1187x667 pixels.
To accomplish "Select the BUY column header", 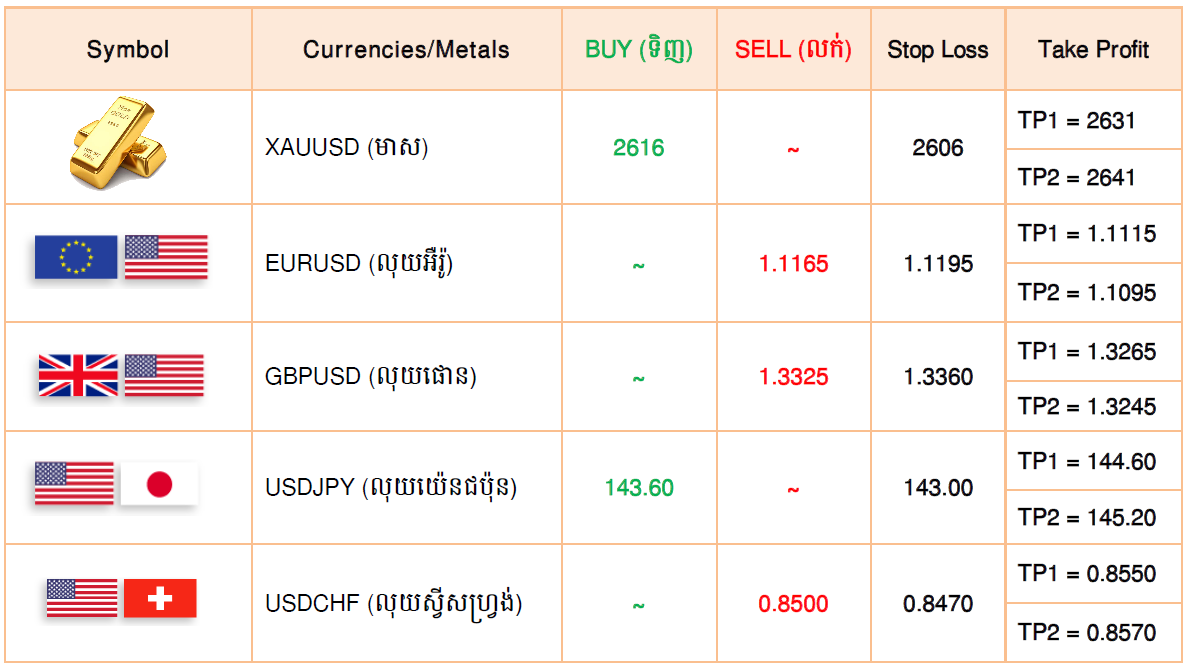I will tap(639, 50).
